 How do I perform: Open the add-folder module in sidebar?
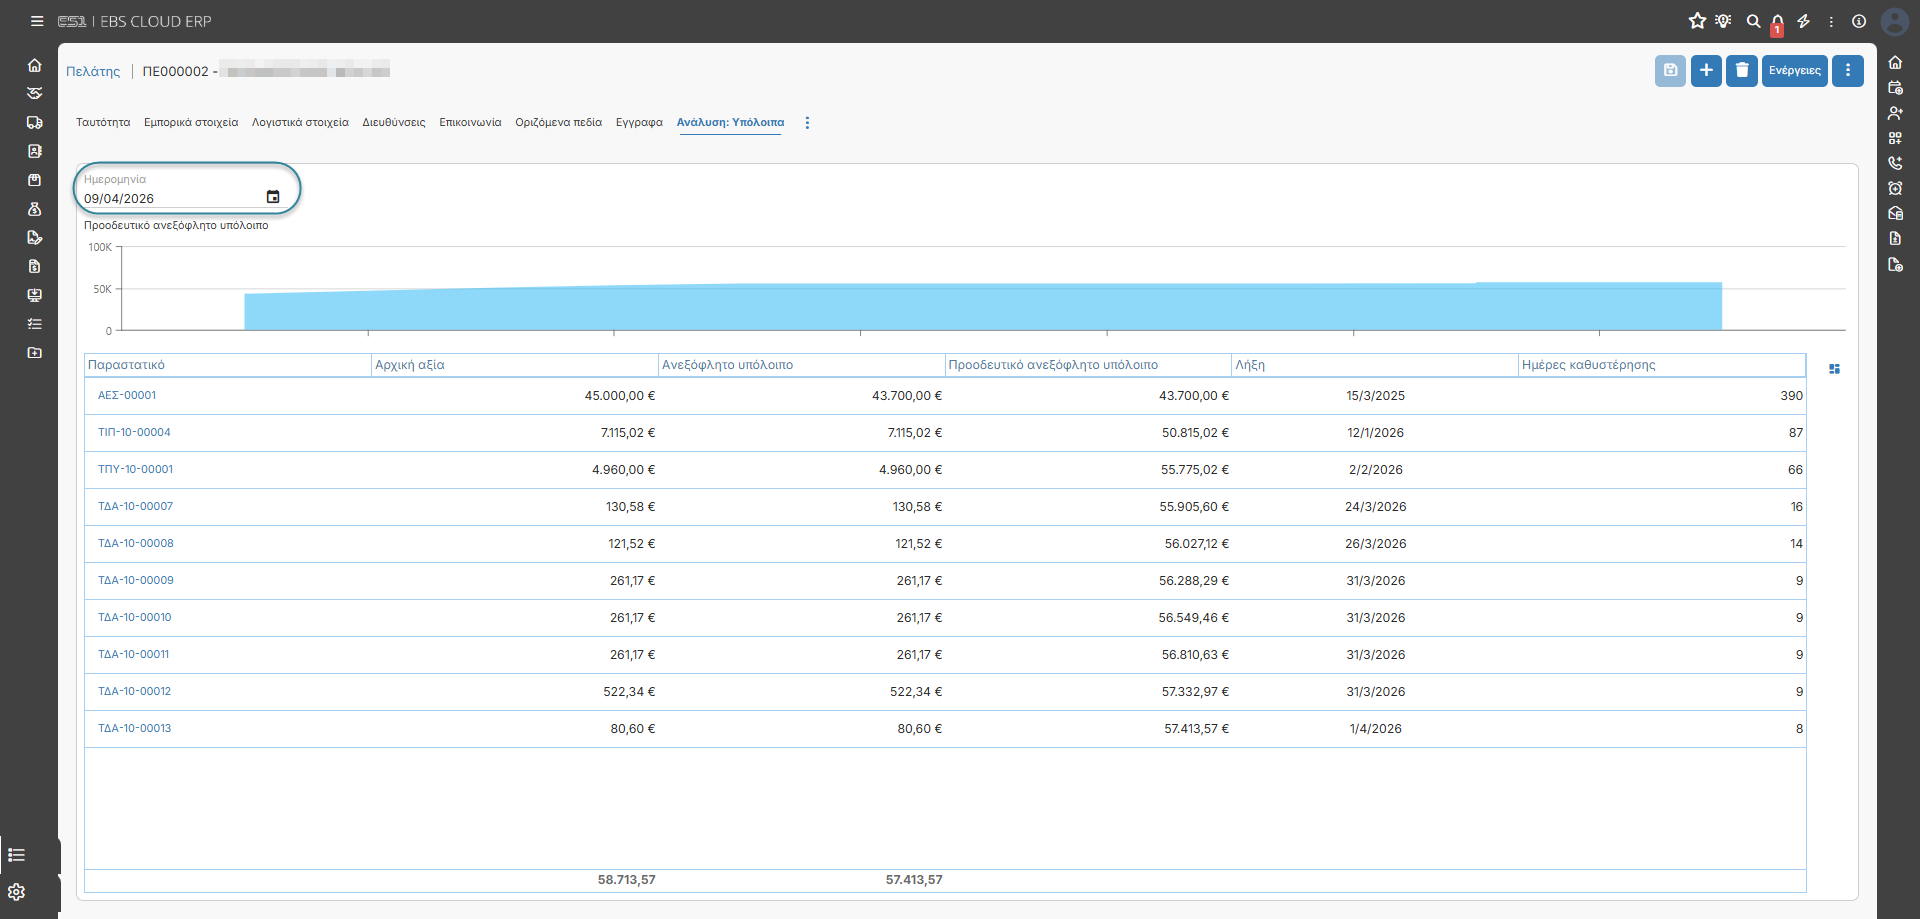(35, 353)
